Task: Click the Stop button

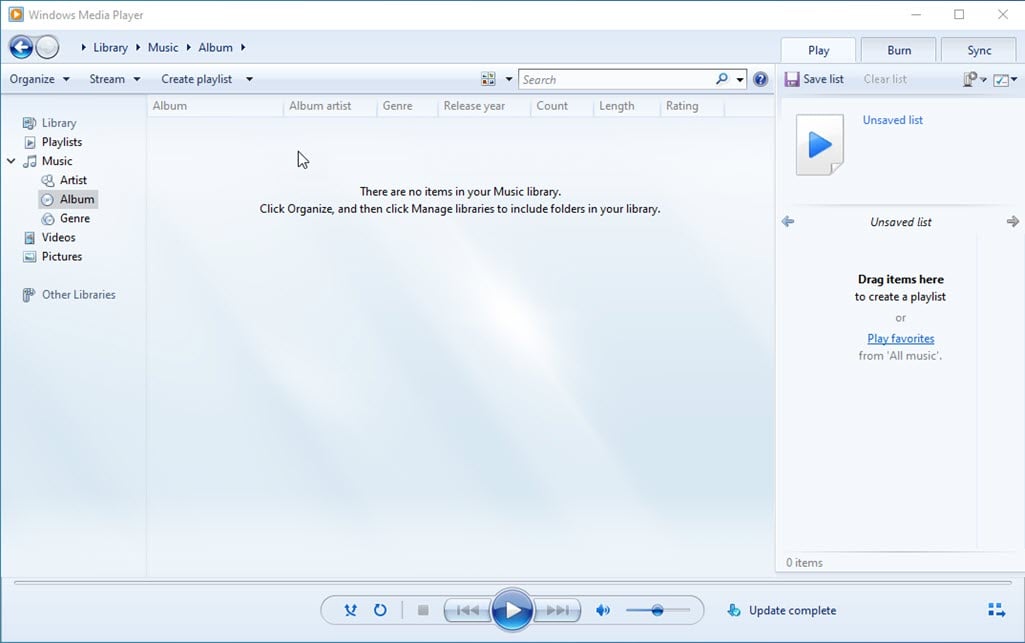Action: click(x=423, y=610)
